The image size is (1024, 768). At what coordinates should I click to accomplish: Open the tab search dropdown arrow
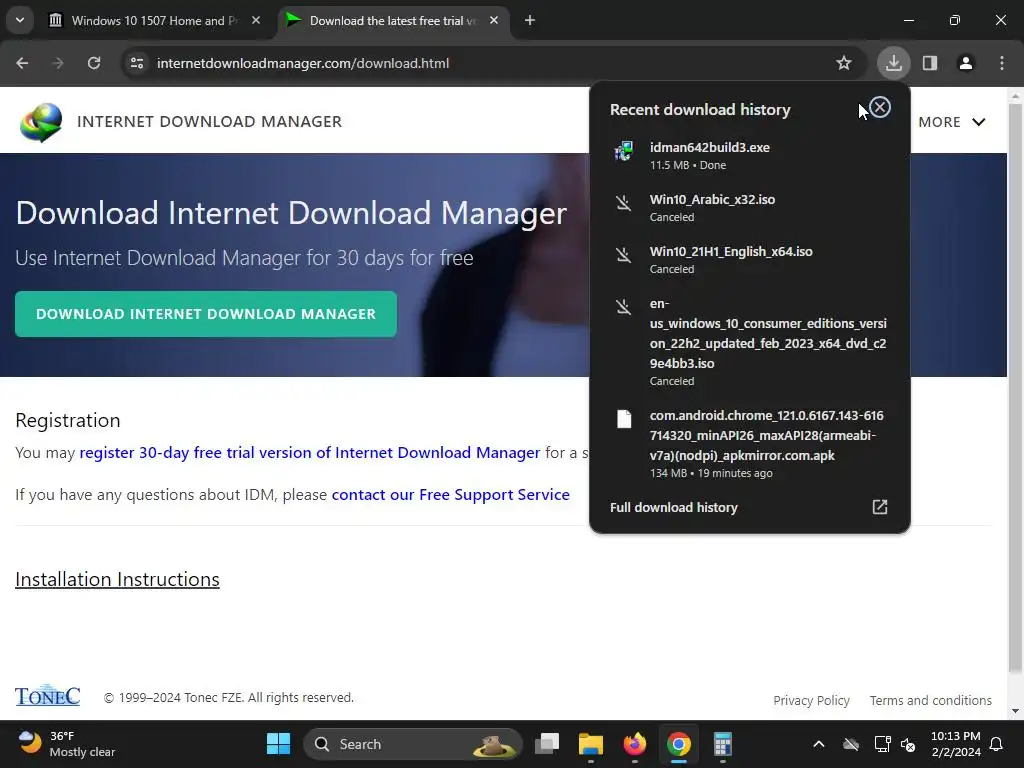pos(20,20)
